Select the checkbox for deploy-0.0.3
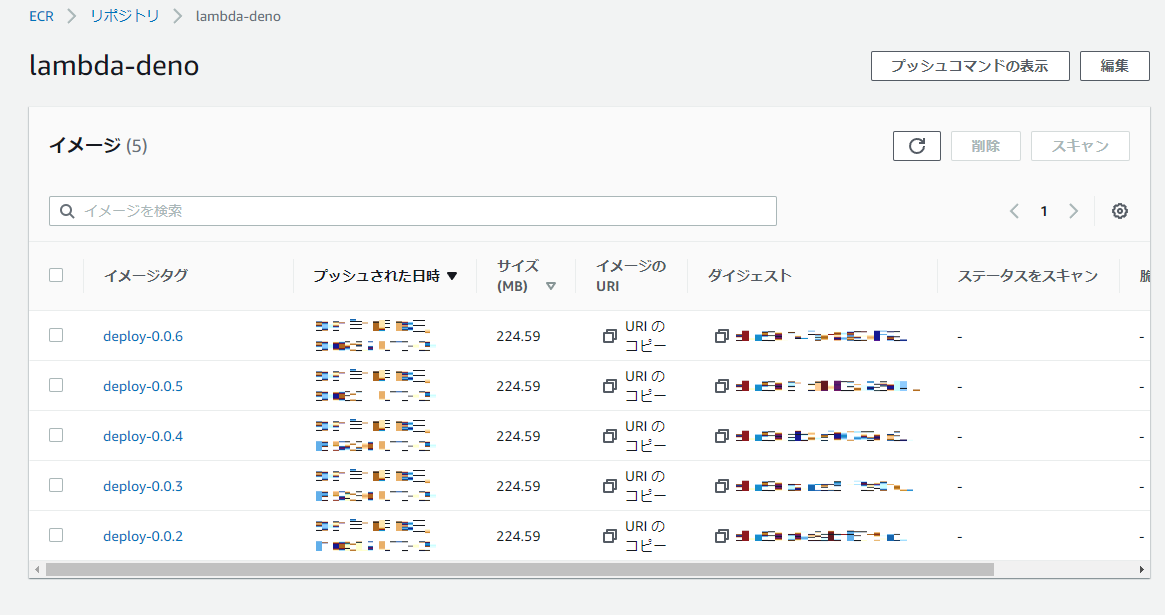Image resolution: width=1165 pixels, height=615 pixels. point(56,485)
